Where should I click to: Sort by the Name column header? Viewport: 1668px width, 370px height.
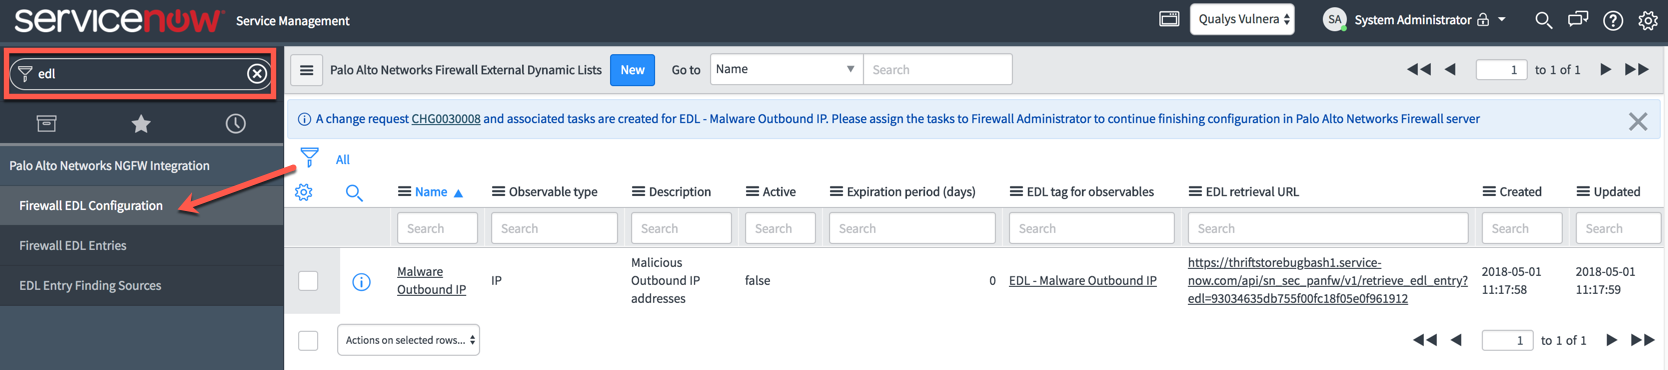(431, 192)
